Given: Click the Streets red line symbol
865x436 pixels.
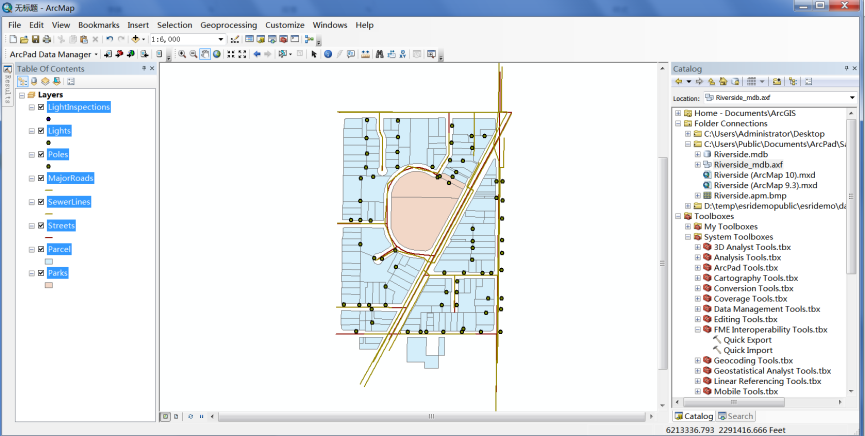Looking at the screenshot, I should pos(49,237).
